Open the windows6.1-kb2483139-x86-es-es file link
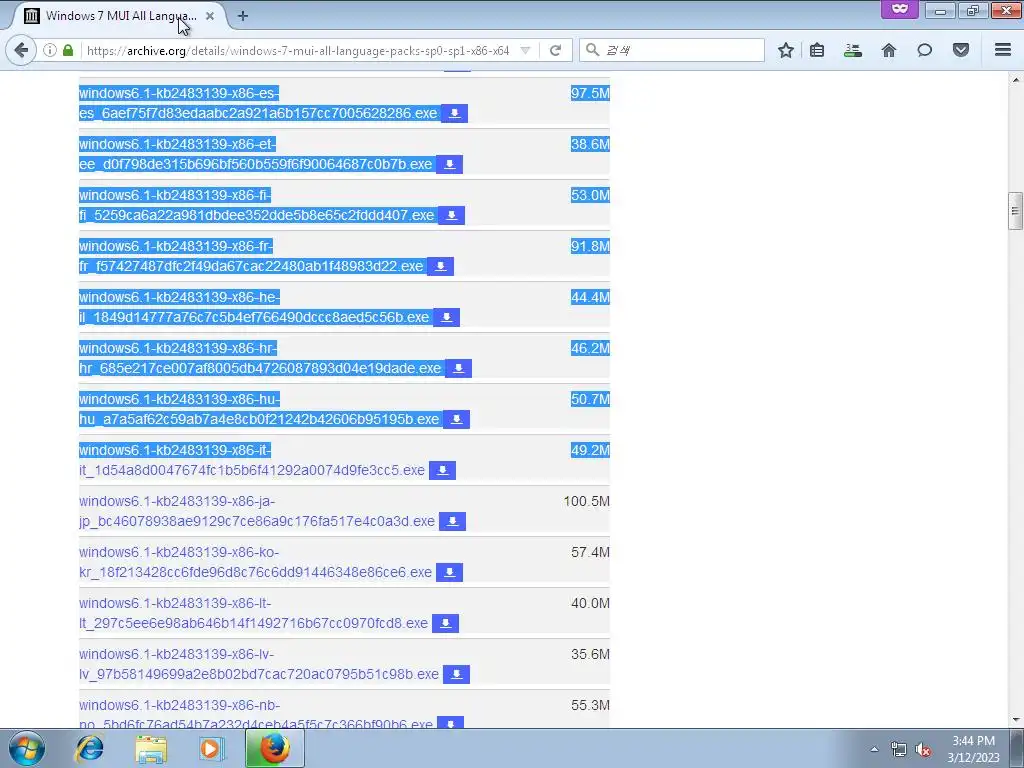Image resolution: width=1024 pixels, height=768 pixels. (258, 103)
